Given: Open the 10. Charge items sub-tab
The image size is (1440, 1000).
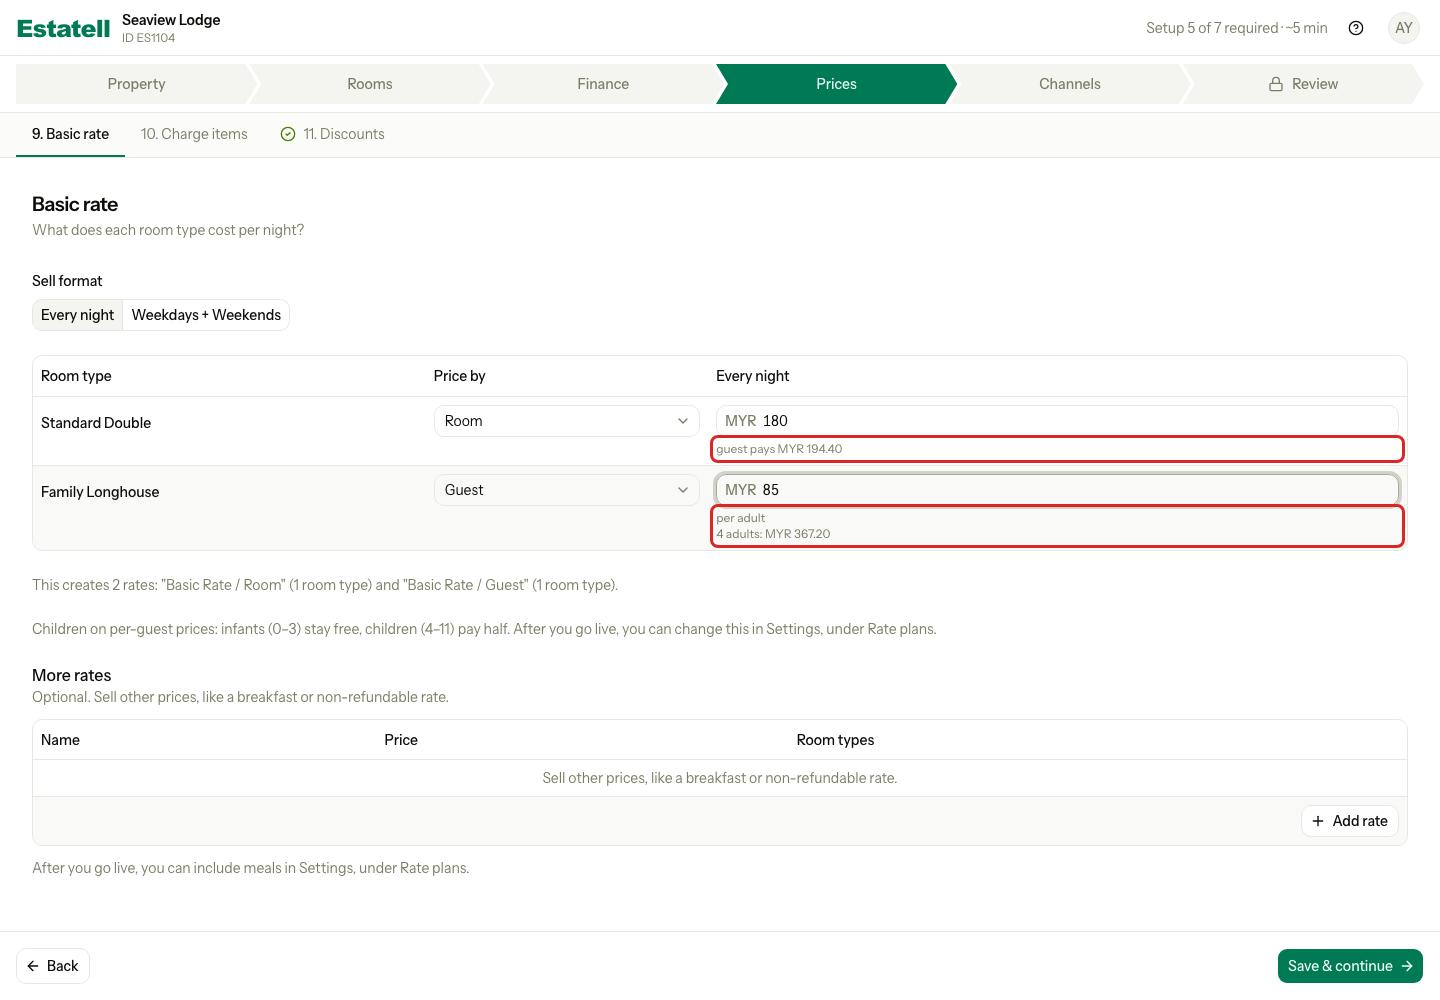Looking at the screenshot, I should [x=194, y=134].
